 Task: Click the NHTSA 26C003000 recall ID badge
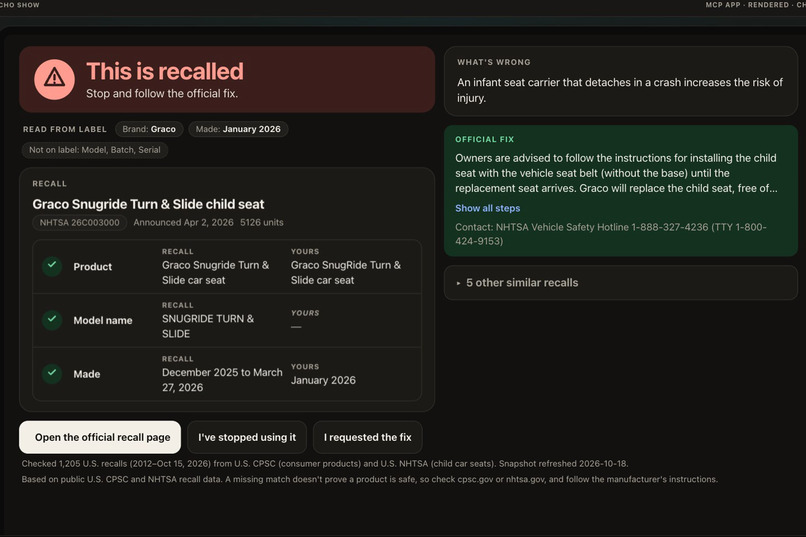[x=80, y=223]
